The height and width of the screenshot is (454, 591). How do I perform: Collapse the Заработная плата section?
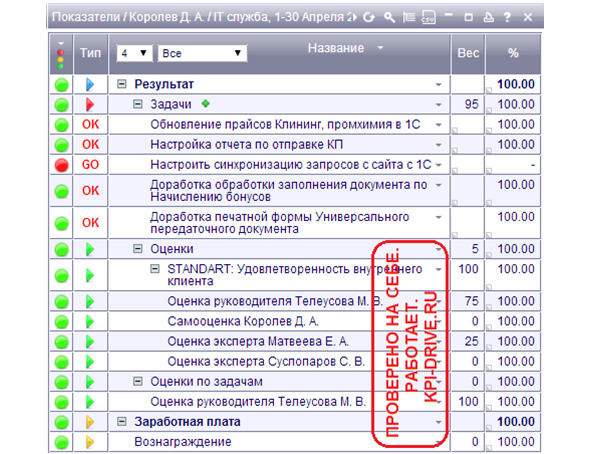coord(121,421)
